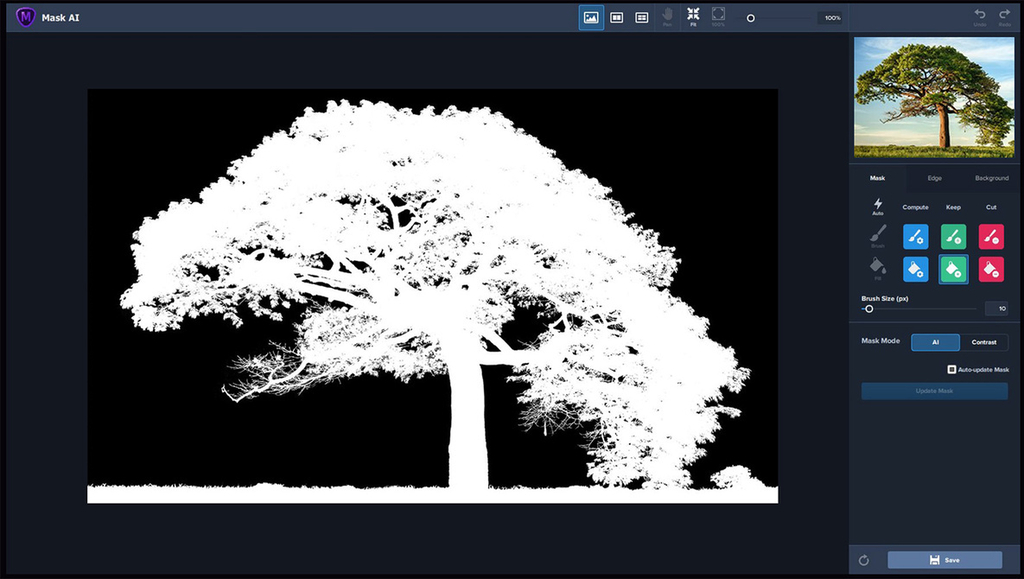Click the Fit zoom icon

point(693,17)
